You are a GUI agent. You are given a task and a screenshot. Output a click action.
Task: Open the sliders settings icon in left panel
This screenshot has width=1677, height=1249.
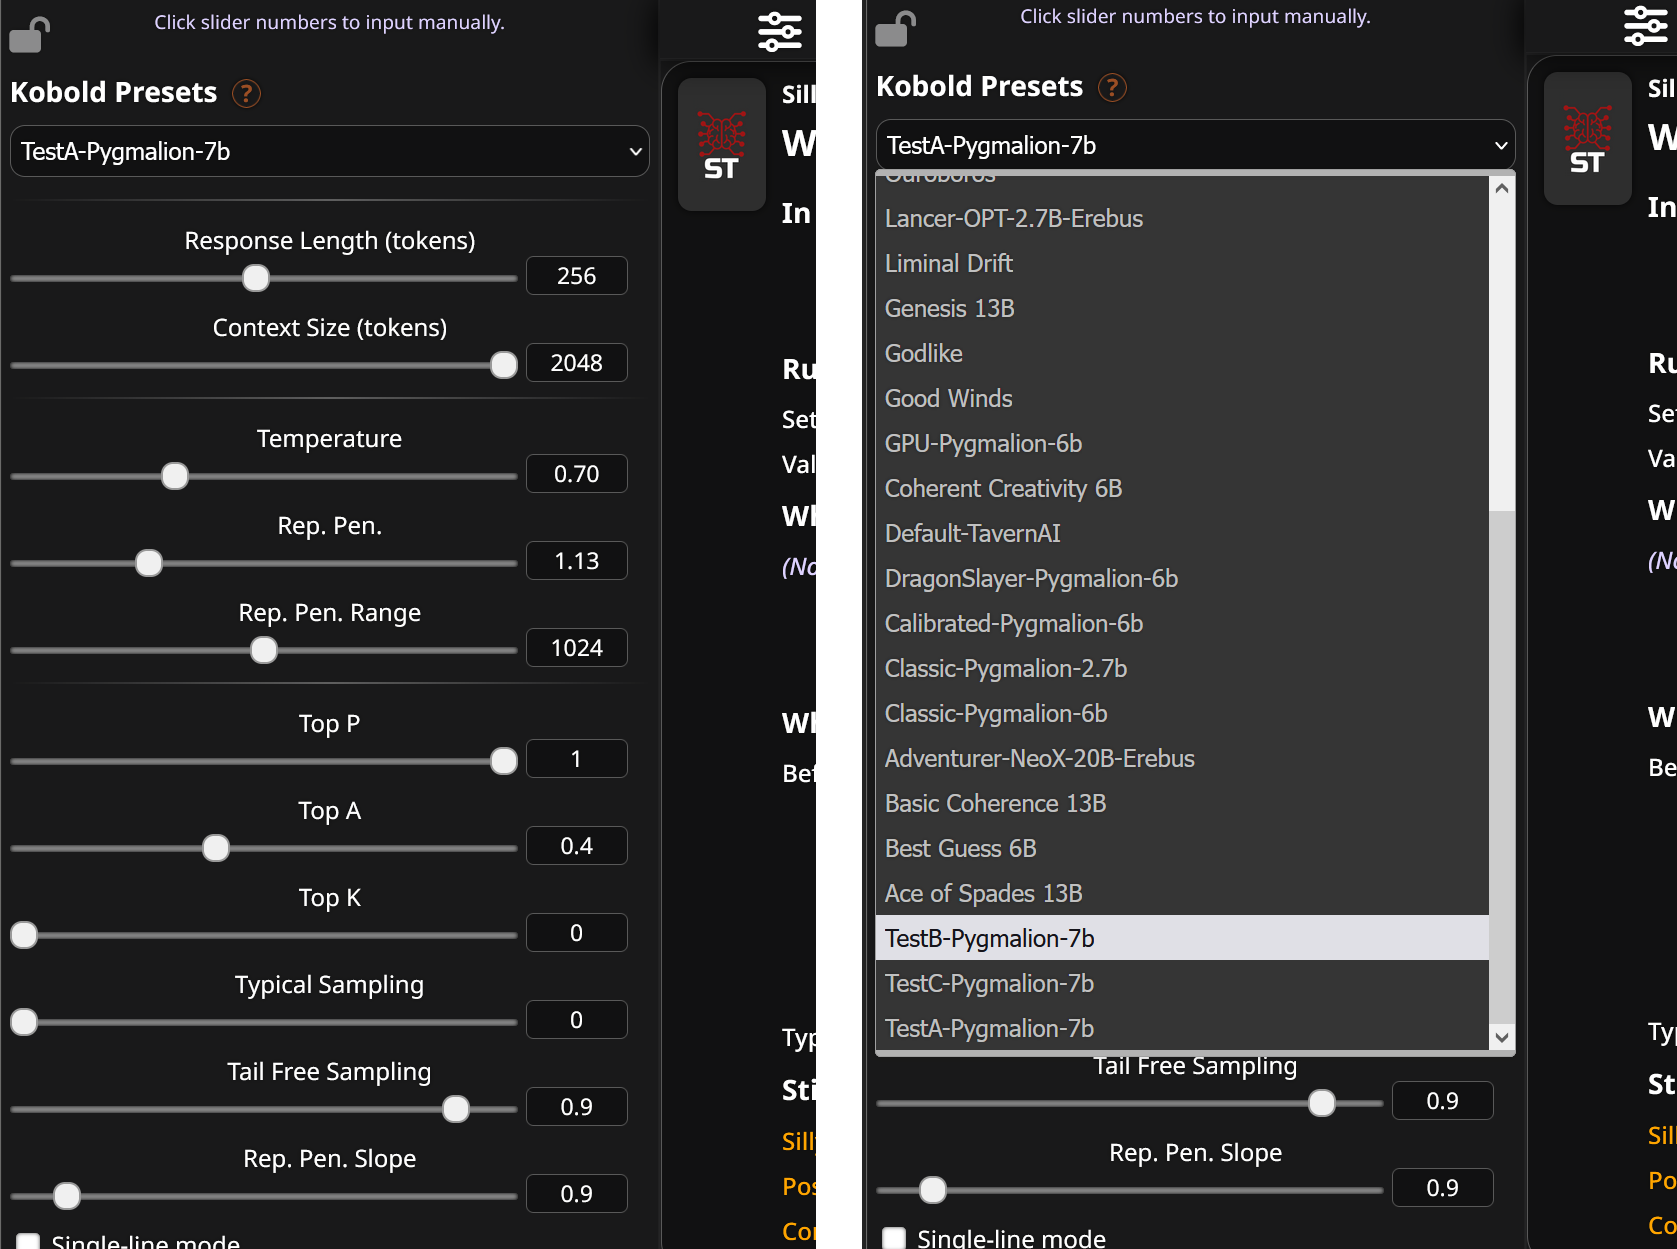pos(780,31)
